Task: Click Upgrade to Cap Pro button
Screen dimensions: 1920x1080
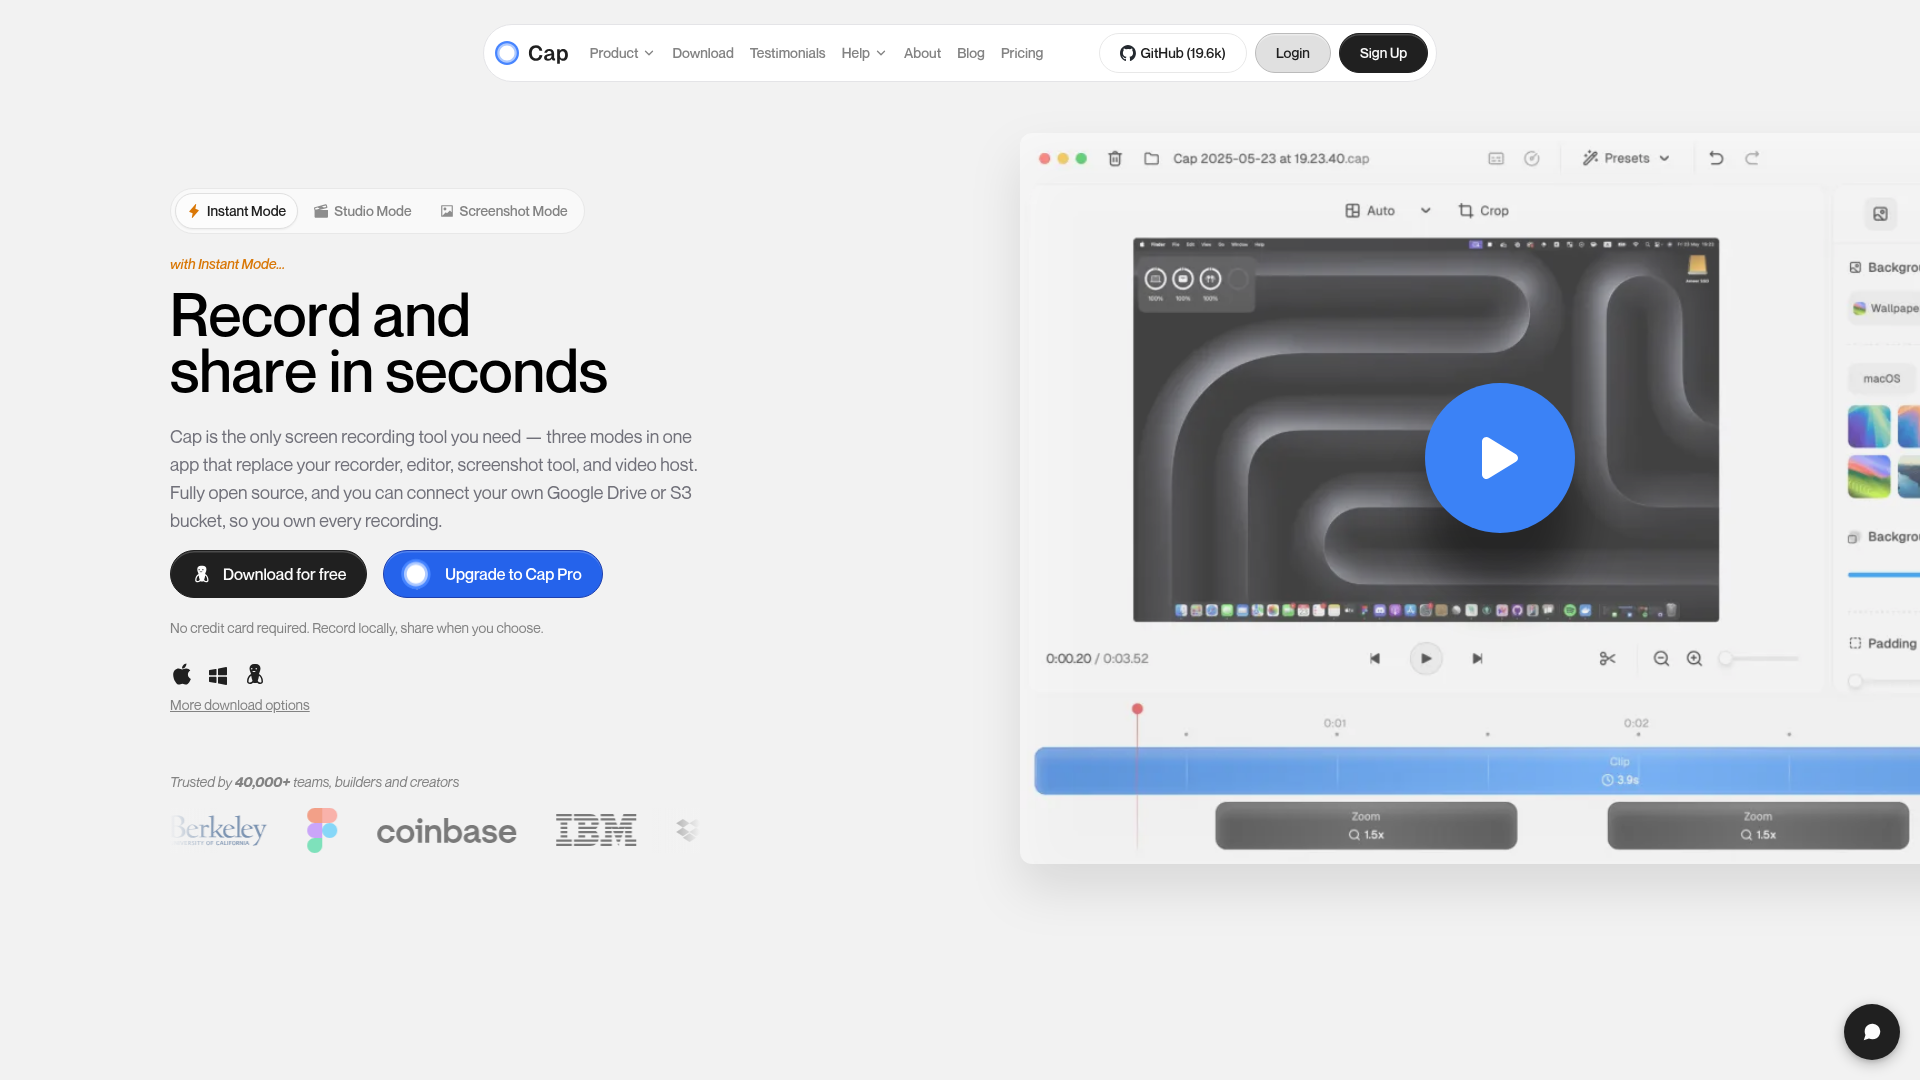Action: click(x=493, y=574)
